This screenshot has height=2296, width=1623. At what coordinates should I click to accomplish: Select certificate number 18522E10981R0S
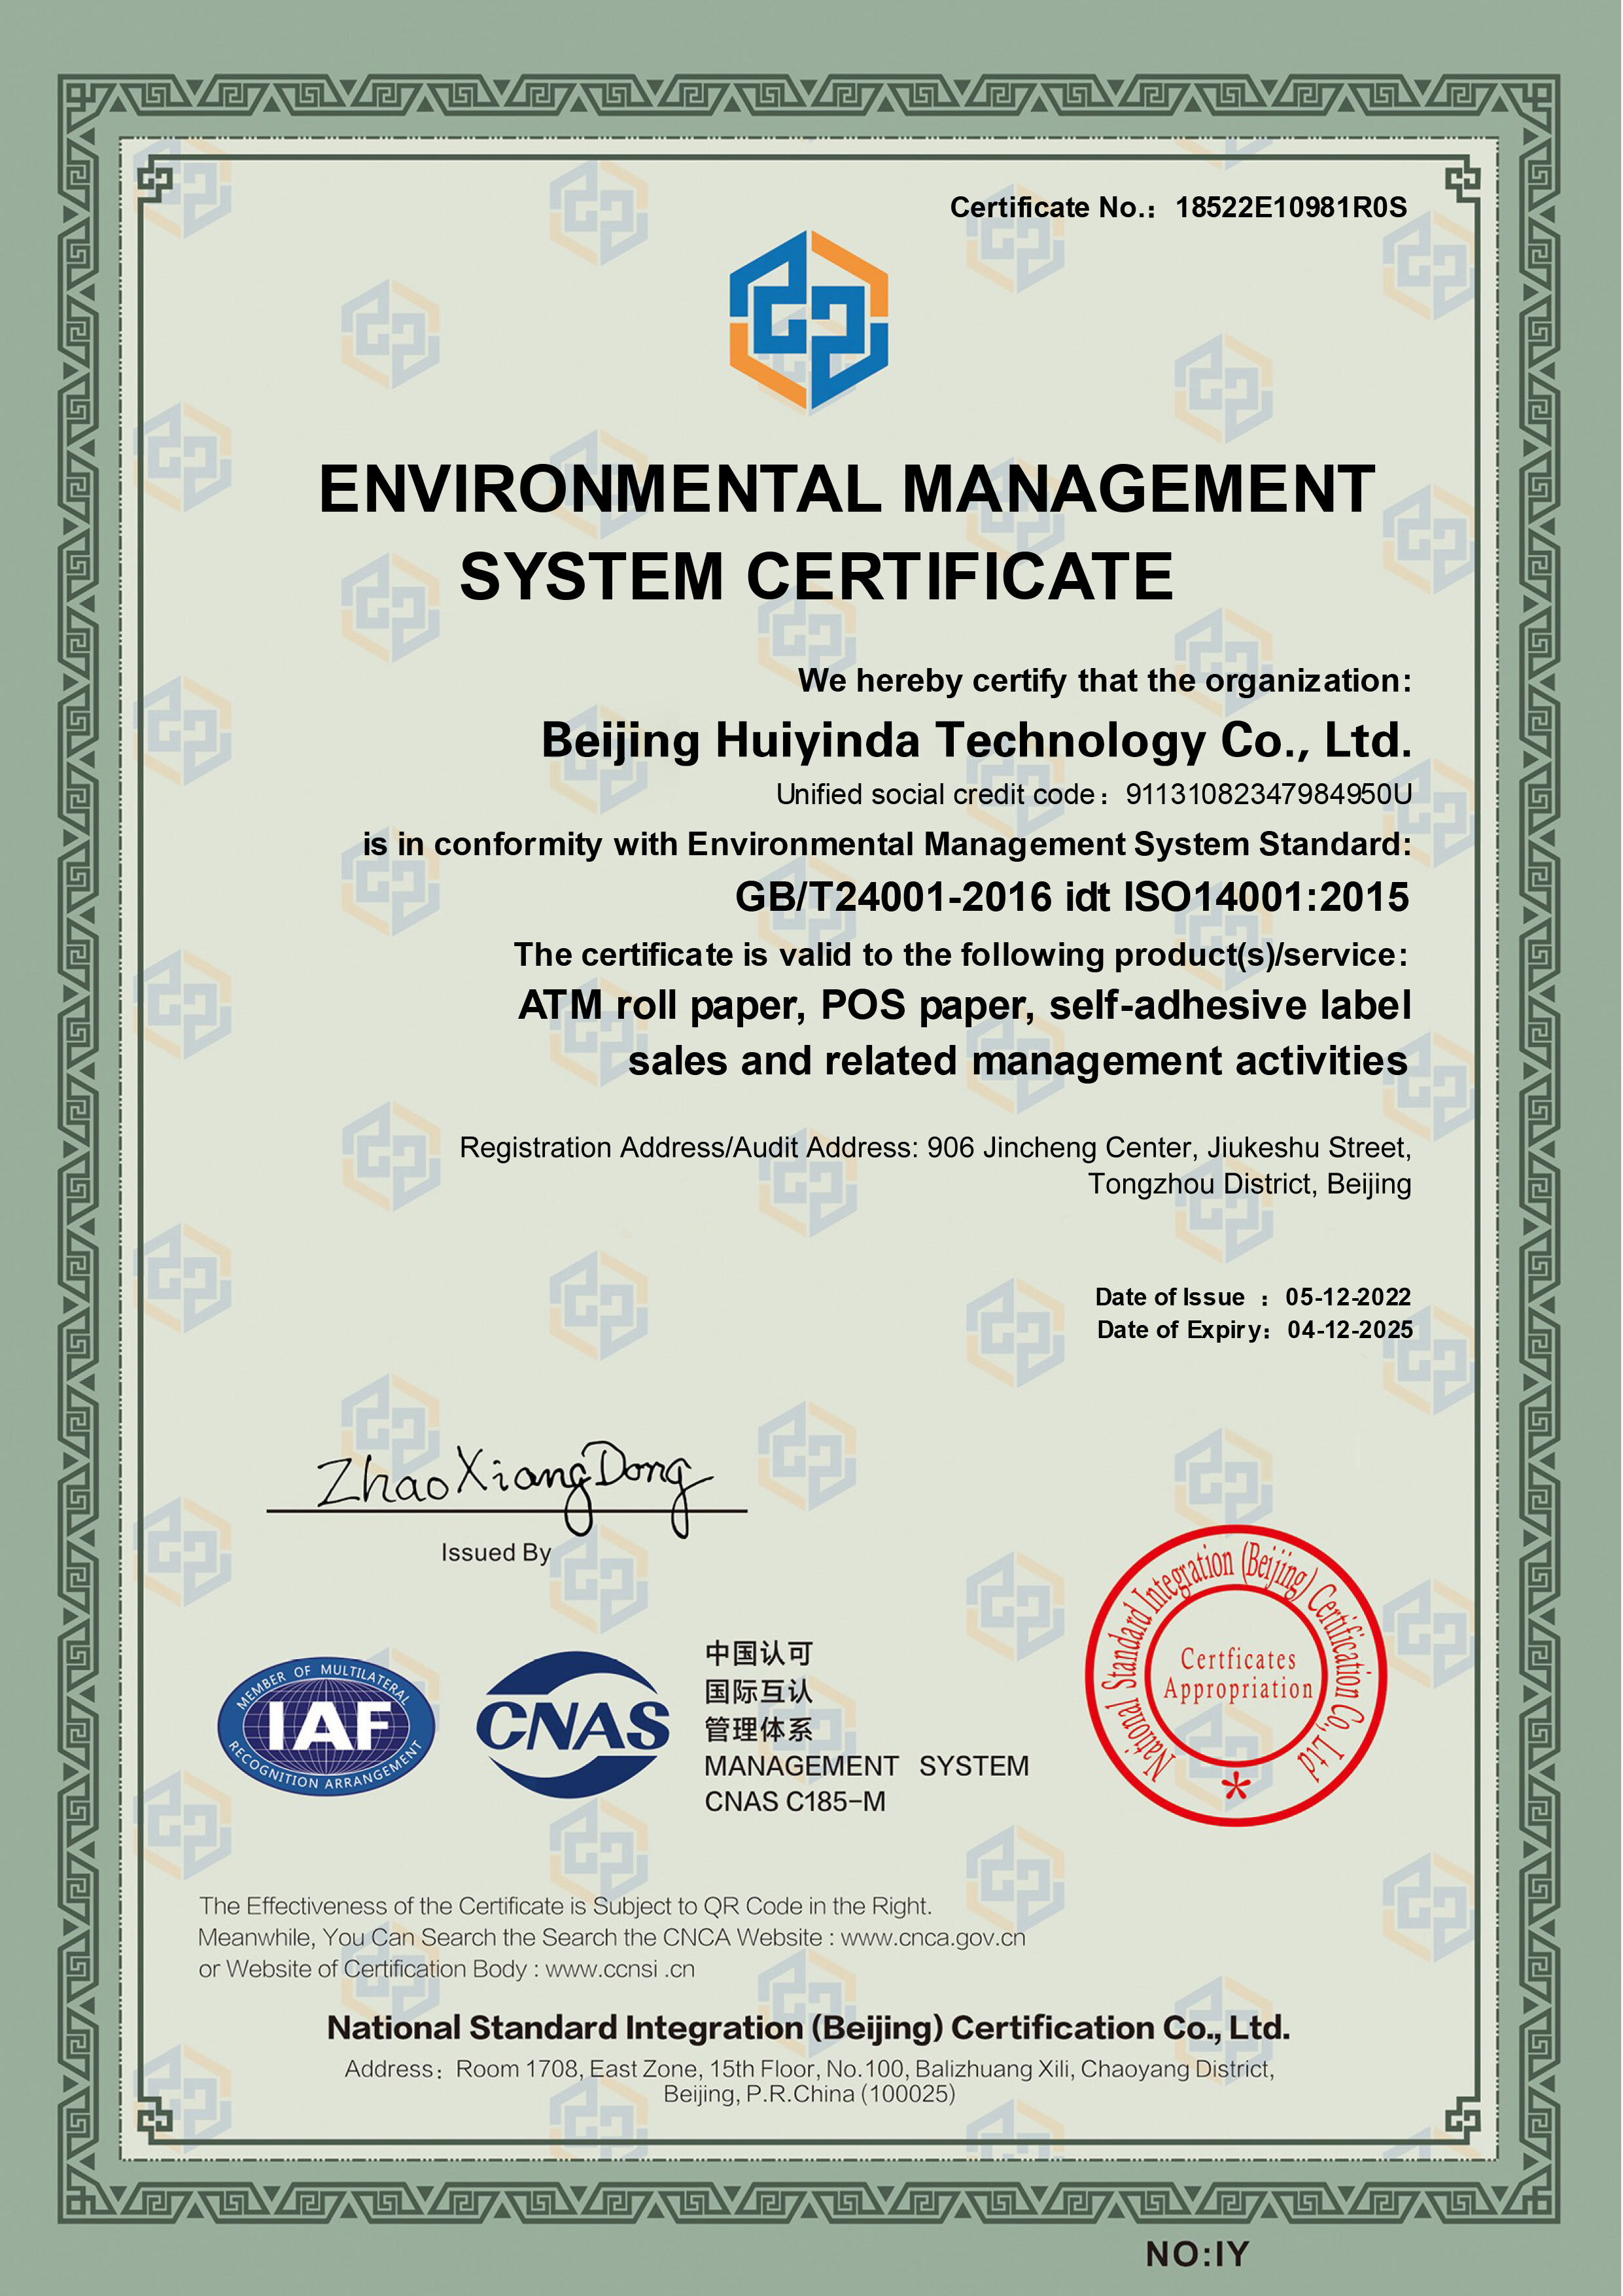[x=1291, y=207]
